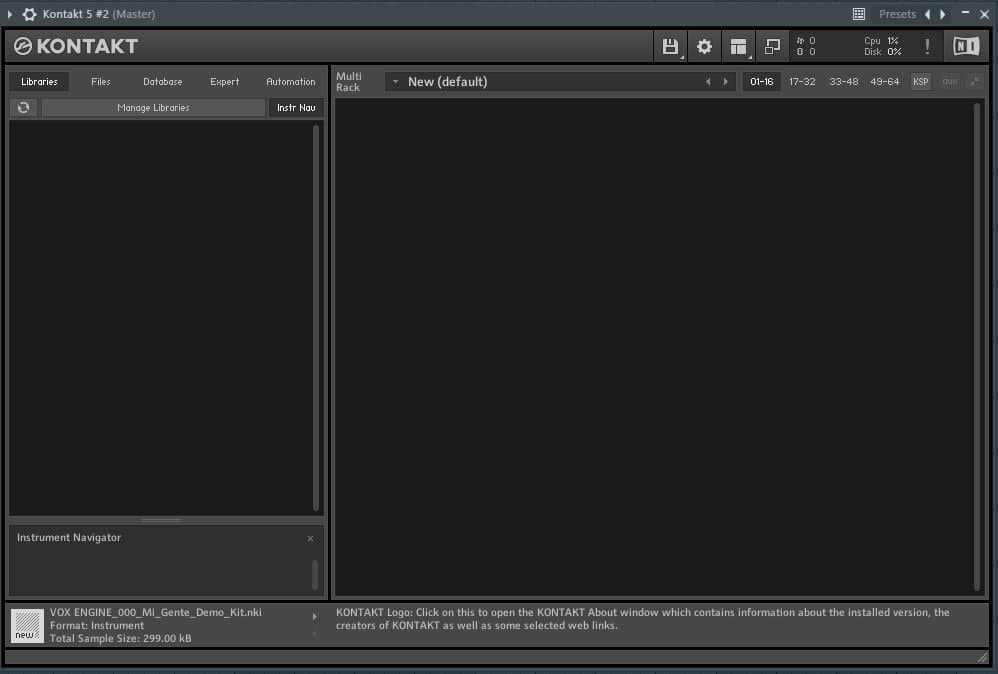Click Manage Libraries button
998x674 pixels.
pos(153,108)
